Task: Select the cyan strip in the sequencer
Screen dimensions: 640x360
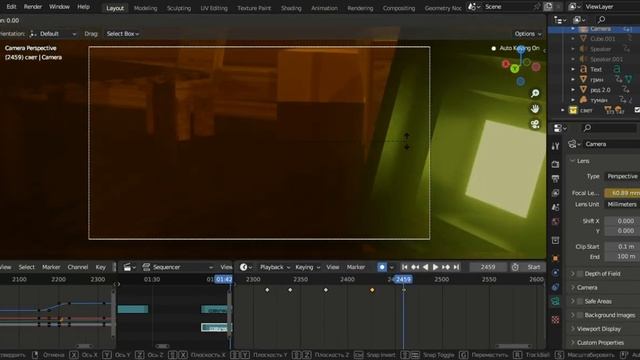Action: point(133,309)
